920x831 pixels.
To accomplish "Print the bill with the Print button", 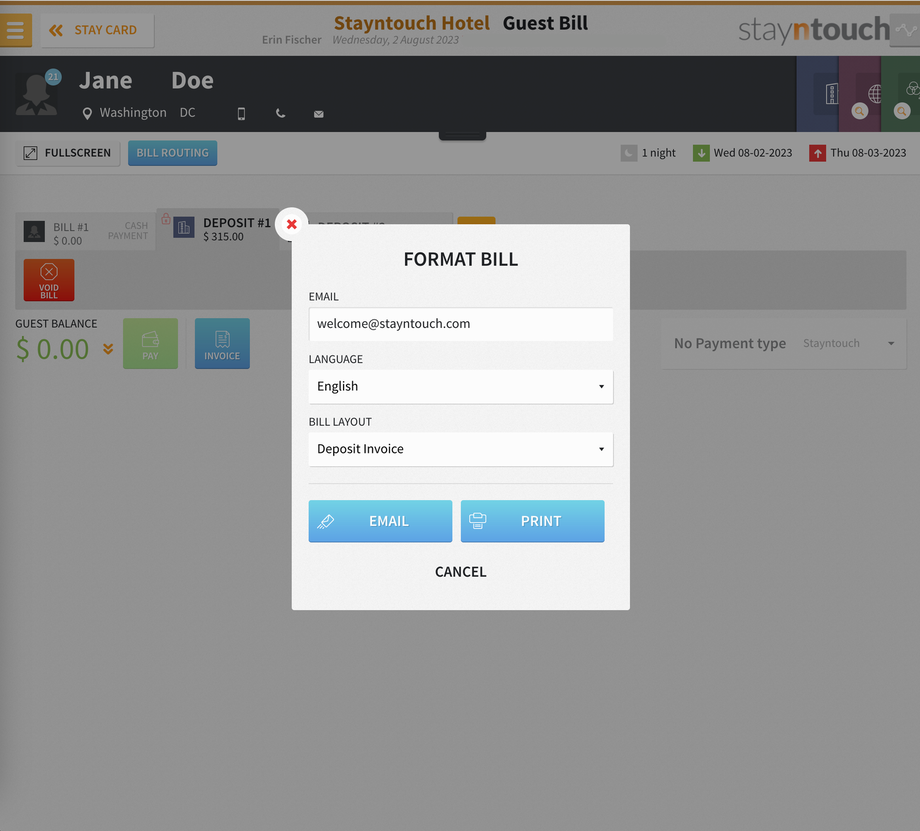I will tap(532, 521).
